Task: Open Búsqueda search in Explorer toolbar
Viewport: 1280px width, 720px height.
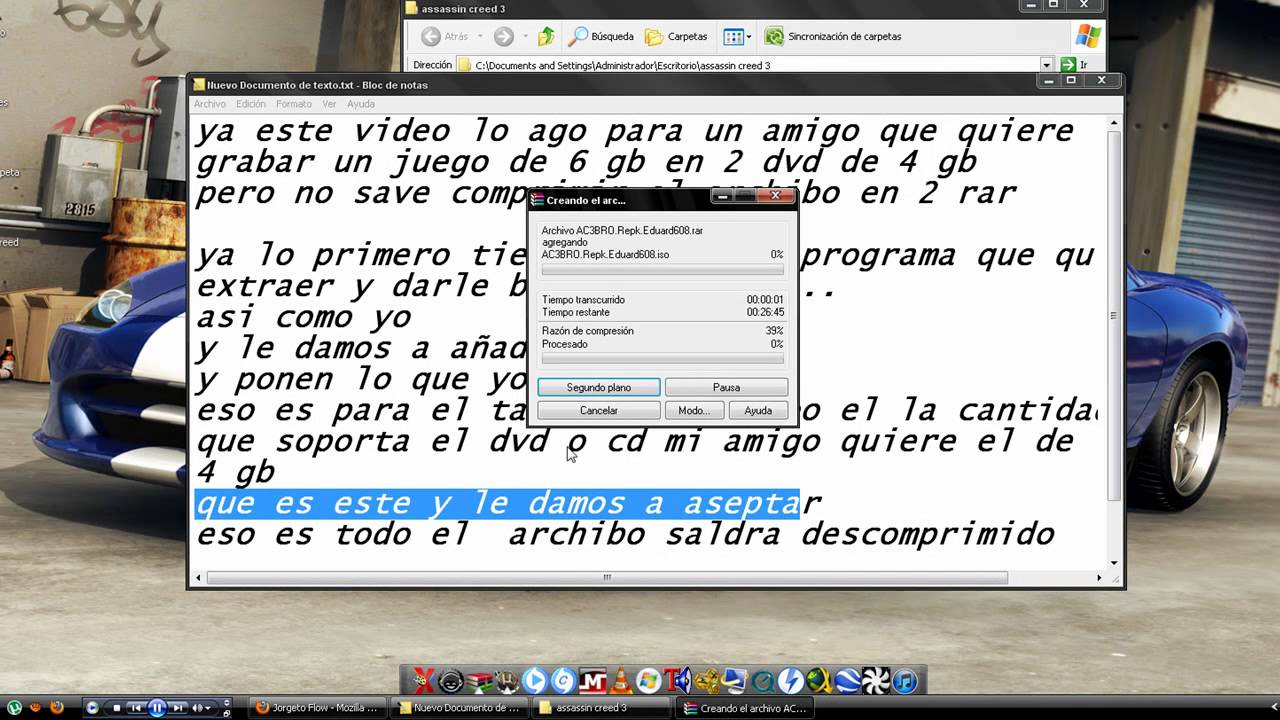Action: click(601, 36)
